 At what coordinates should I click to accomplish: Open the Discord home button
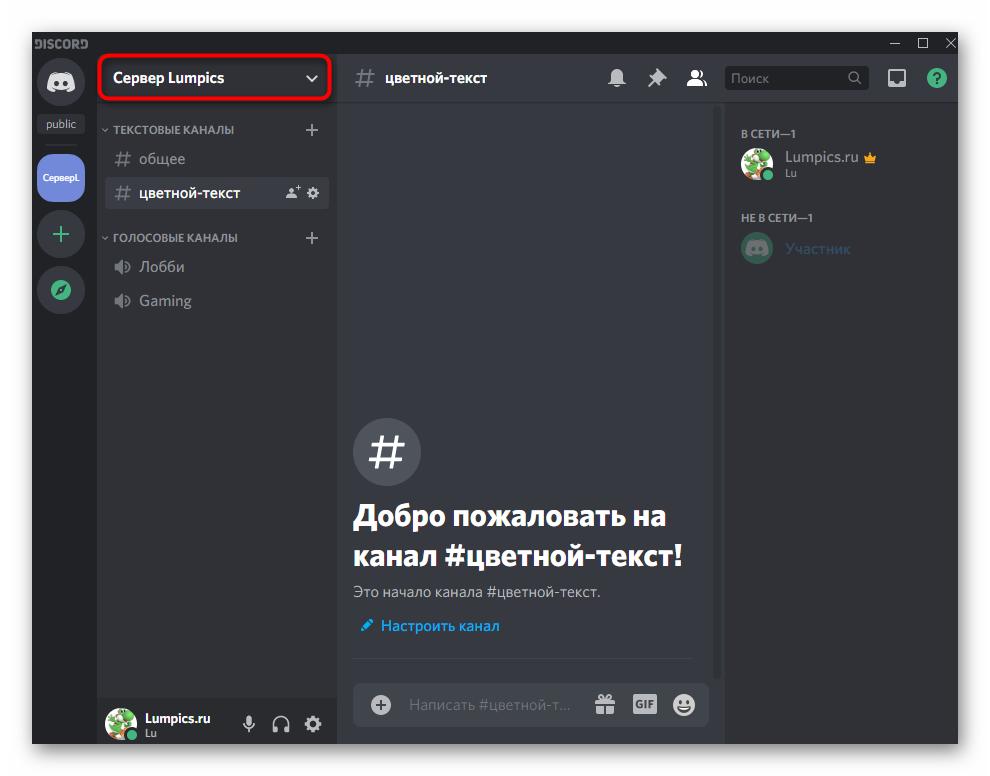coord(61,81)
